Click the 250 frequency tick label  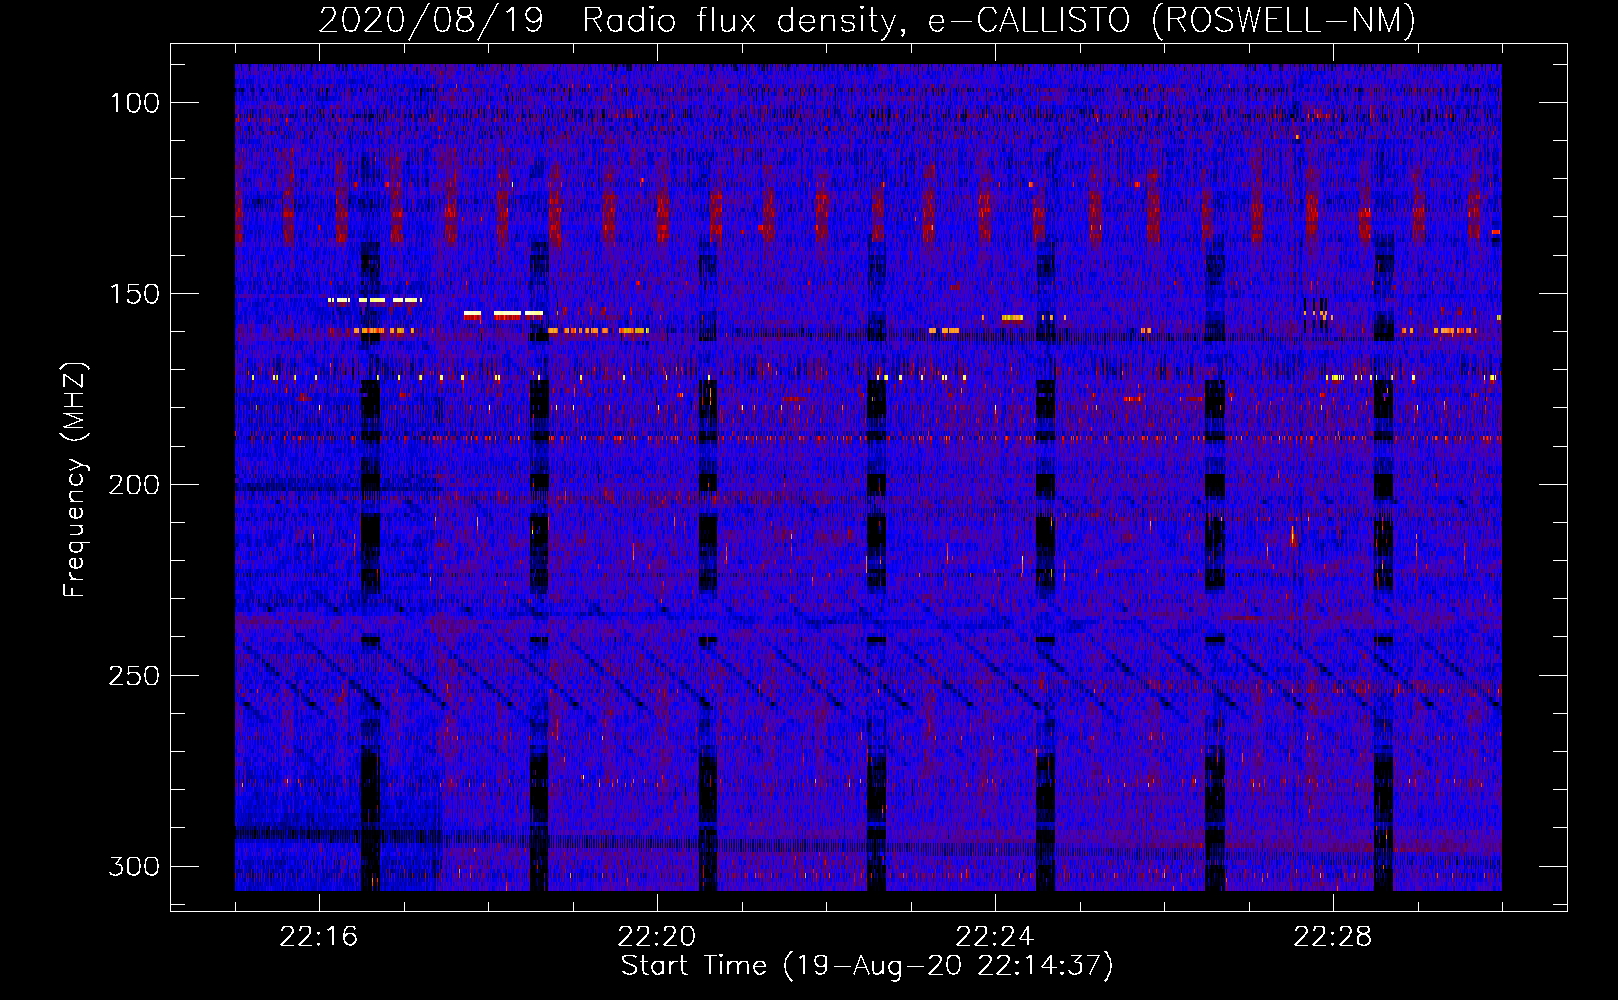pos(134,676)
